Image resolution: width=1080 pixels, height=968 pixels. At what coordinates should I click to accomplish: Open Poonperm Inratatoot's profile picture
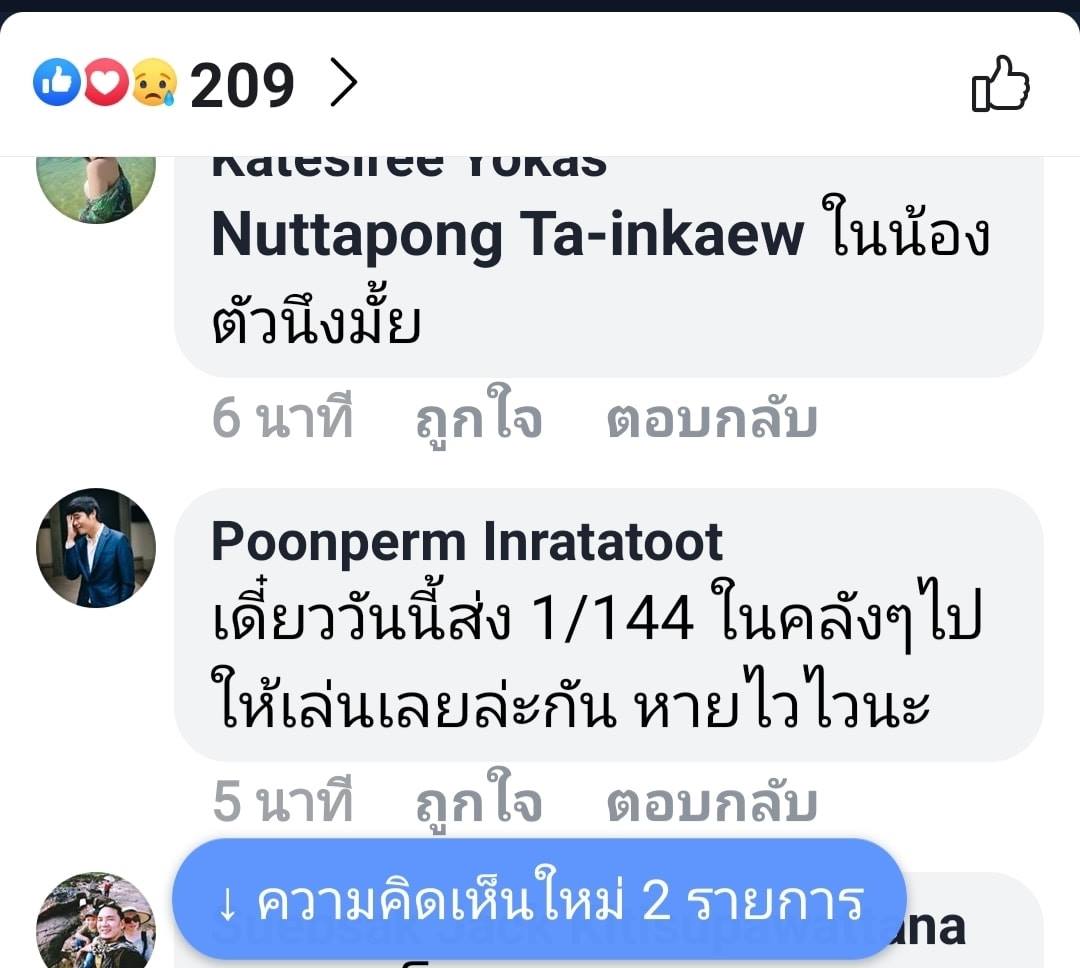[96, 548]
